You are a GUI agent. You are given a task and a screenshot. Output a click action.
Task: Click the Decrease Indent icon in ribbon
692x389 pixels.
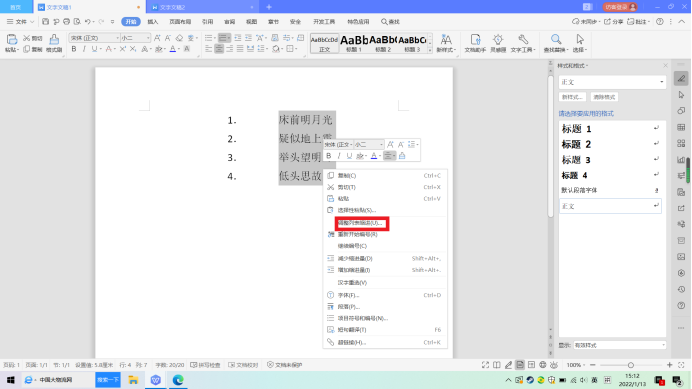[x=238, y=38]
